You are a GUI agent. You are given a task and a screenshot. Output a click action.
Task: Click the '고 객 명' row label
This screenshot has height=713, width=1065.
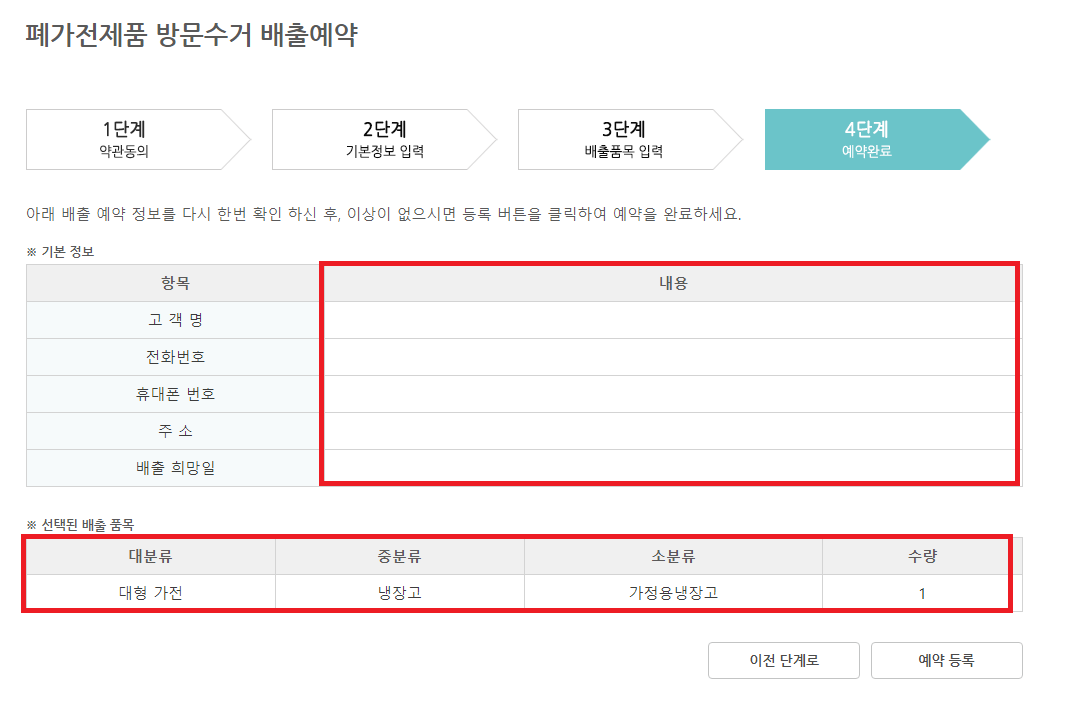coord(175,320)
